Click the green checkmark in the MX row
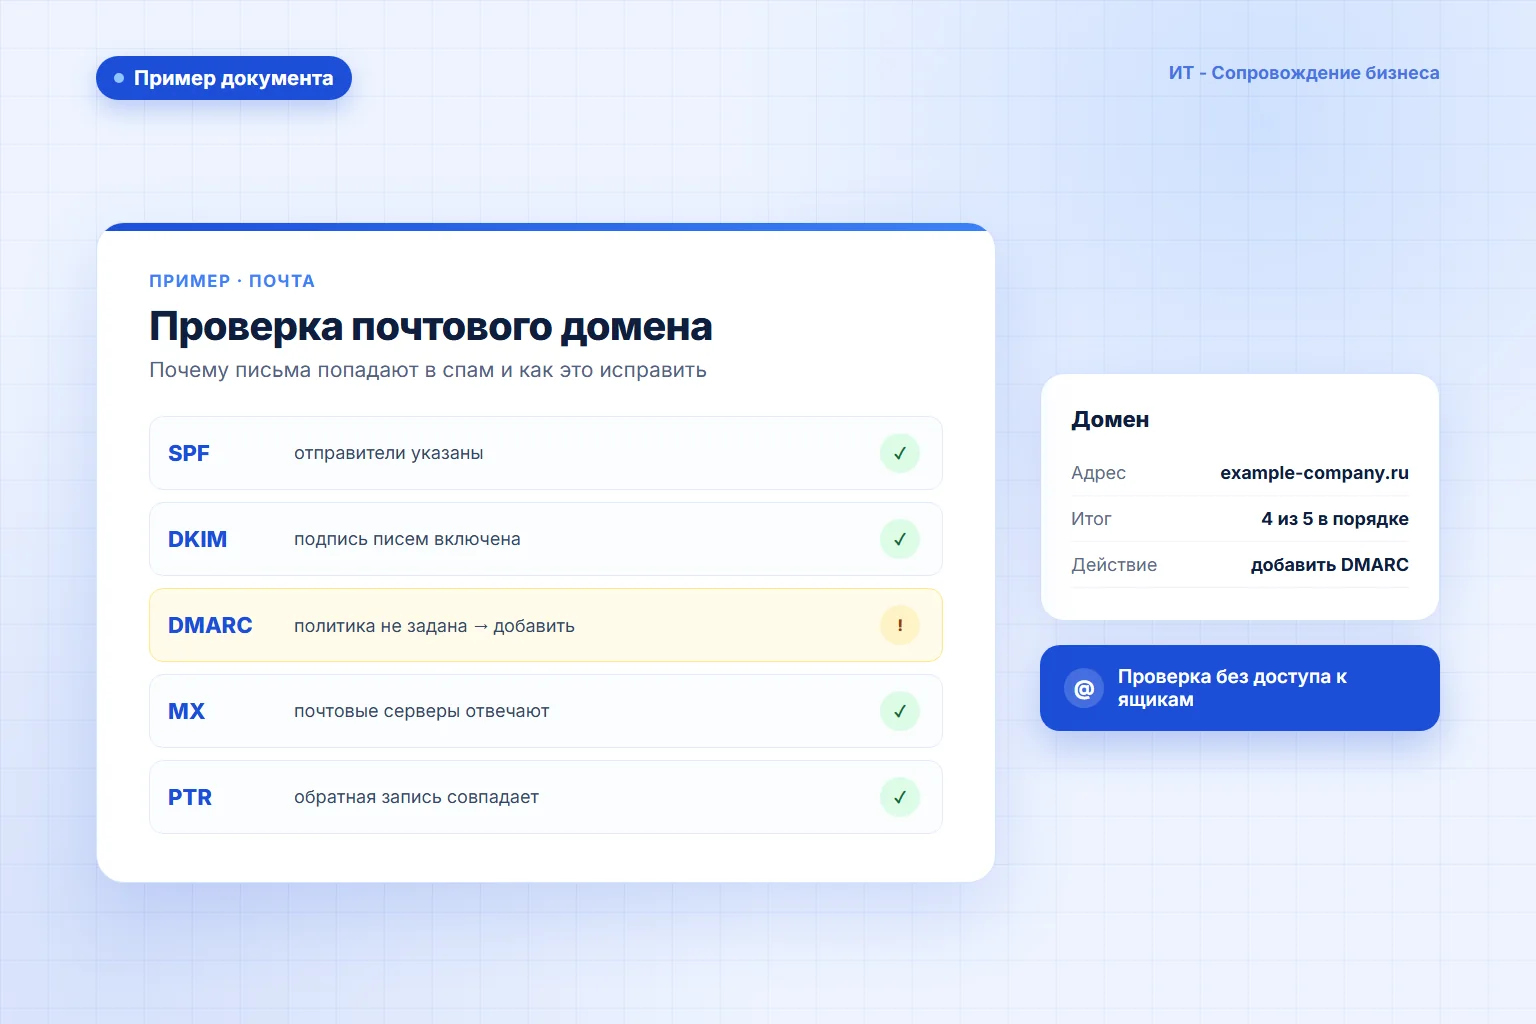 click(899, 711)
